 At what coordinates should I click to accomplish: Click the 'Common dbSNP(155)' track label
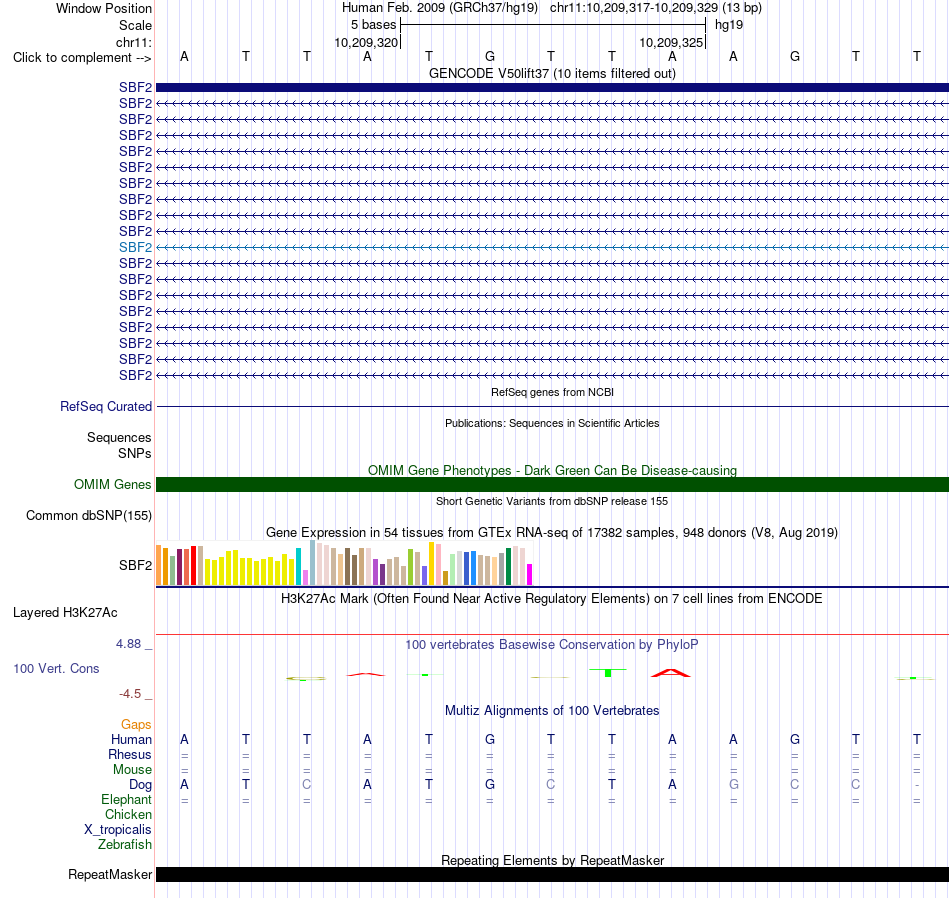click(x=88, y=516)
